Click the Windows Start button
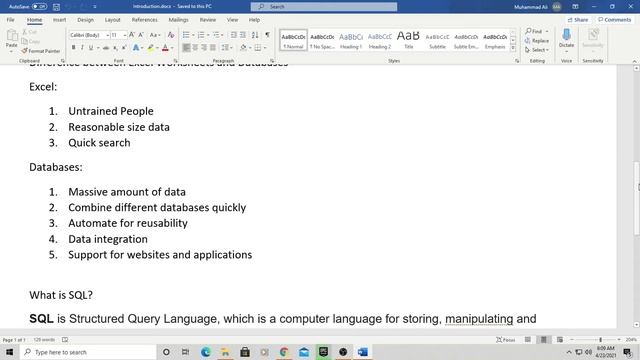640x360 pixels. [x=9, y=352]
